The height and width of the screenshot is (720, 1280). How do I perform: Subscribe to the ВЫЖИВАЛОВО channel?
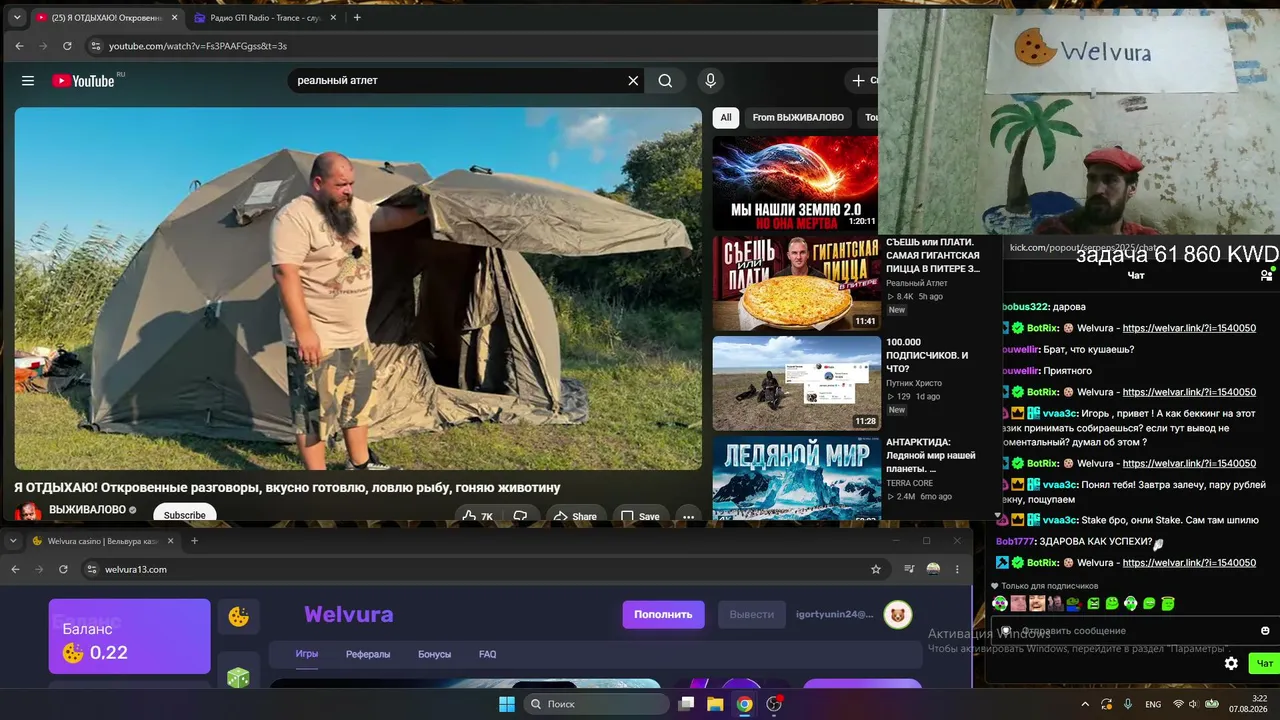[184, 515]
